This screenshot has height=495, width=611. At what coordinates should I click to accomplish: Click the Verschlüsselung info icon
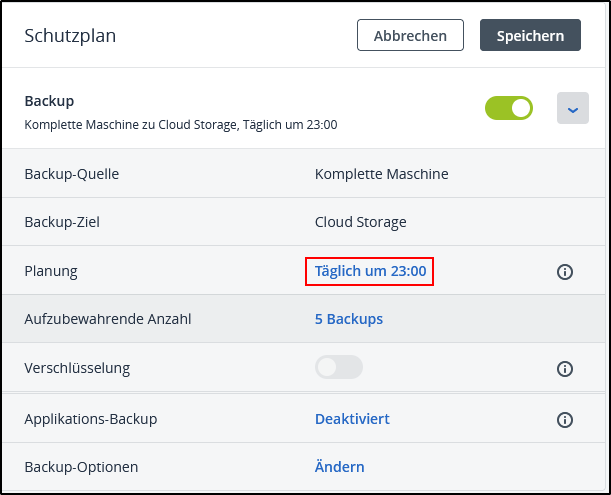[564, 369]
